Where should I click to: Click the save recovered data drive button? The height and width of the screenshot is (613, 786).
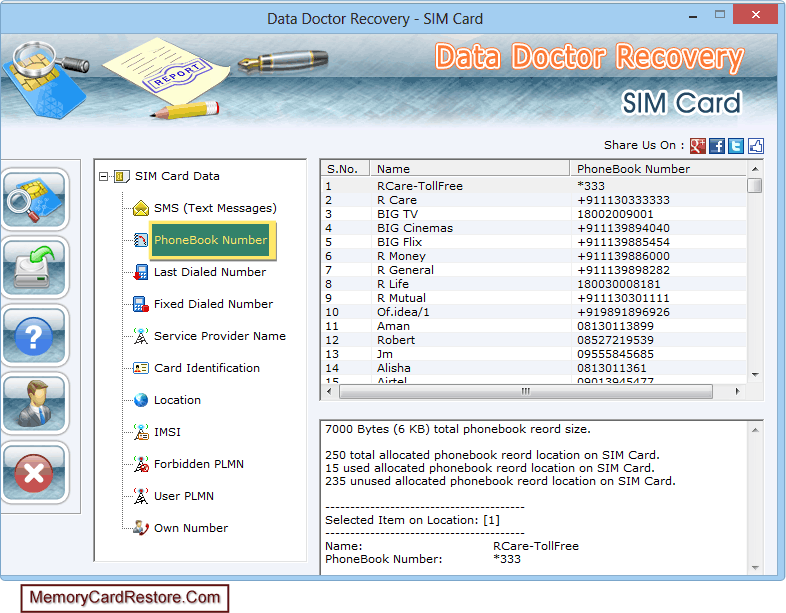[35, 268]
